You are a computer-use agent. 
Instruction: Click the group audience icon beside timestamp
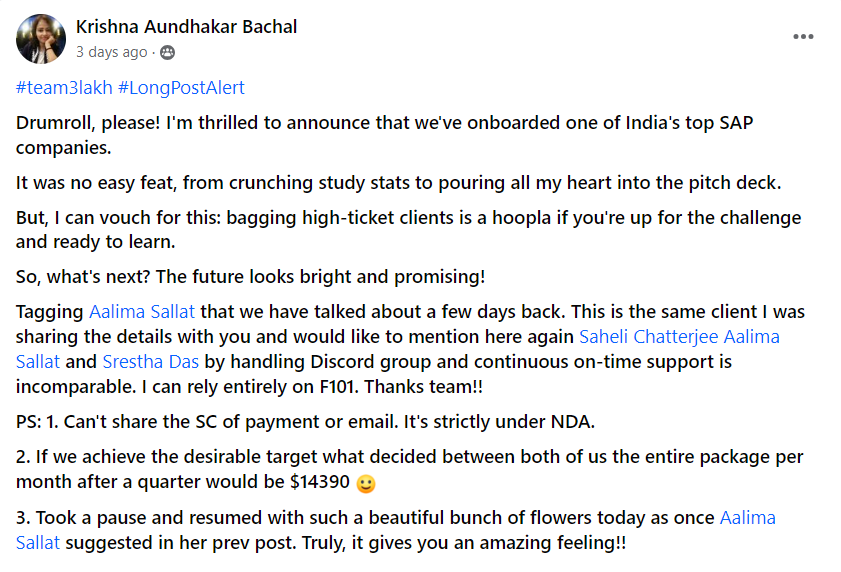pos(167,52)
